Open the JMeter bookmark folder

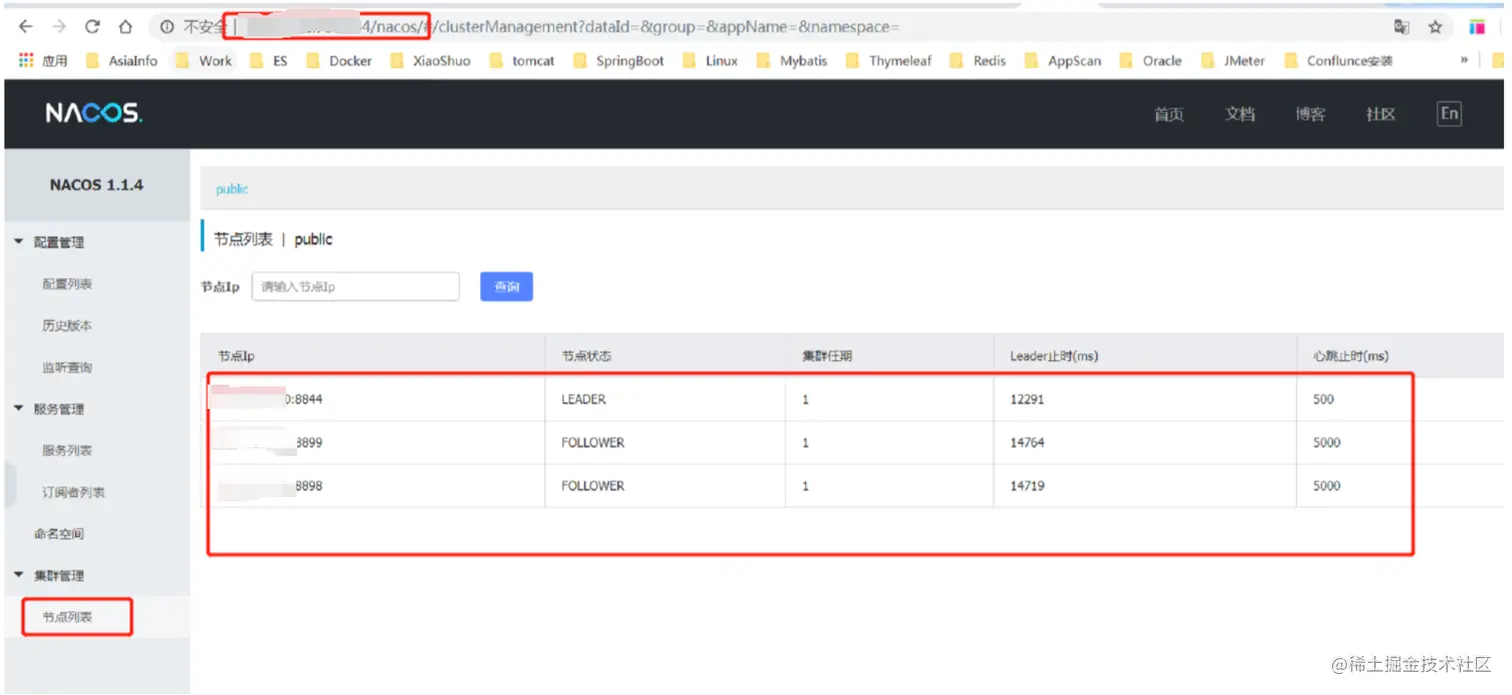[1233, 60]
